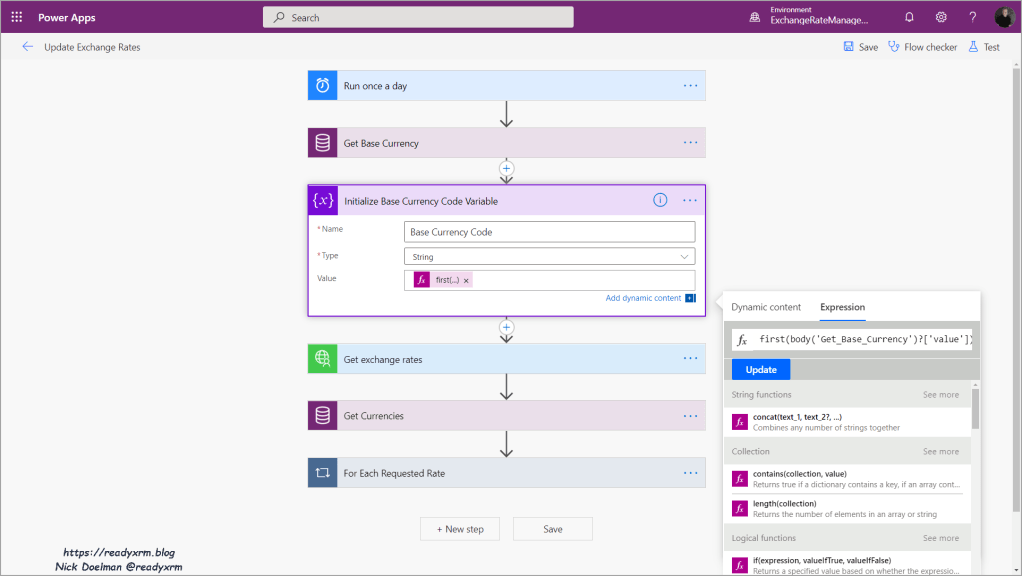1022x576 pixels.
Task: Switch to the Dynamic content tab
Action: click(x=766, y=307)
